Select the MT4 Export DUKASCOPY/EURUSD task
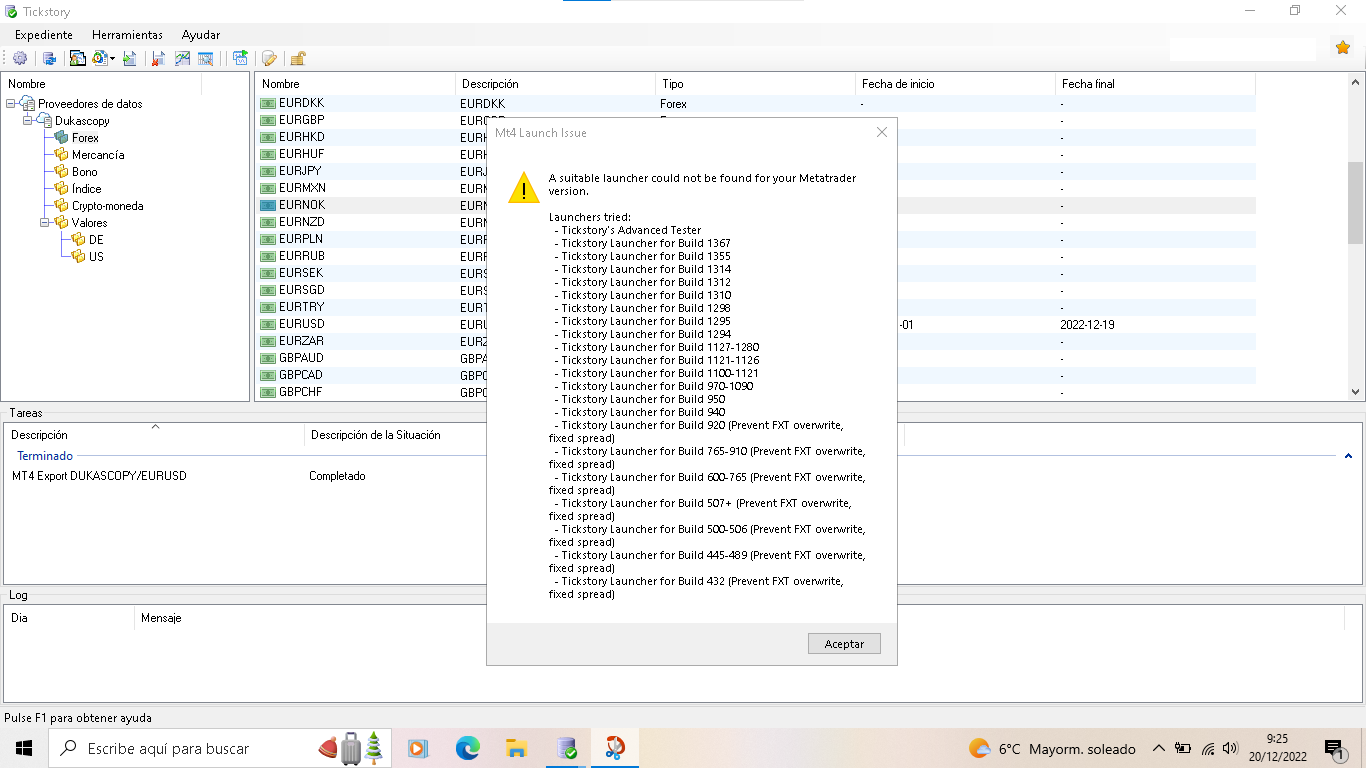This screenshot has height=768, width=1366. click(x=99, y=476)
